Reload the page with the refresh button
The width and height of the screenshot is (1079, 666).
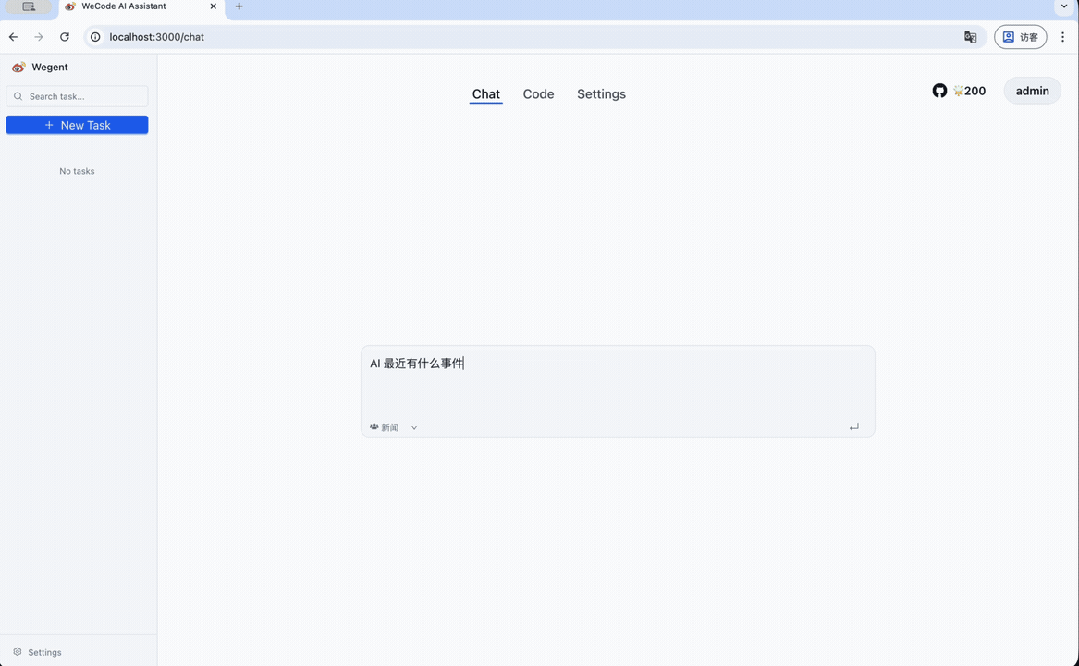(64, 36)
